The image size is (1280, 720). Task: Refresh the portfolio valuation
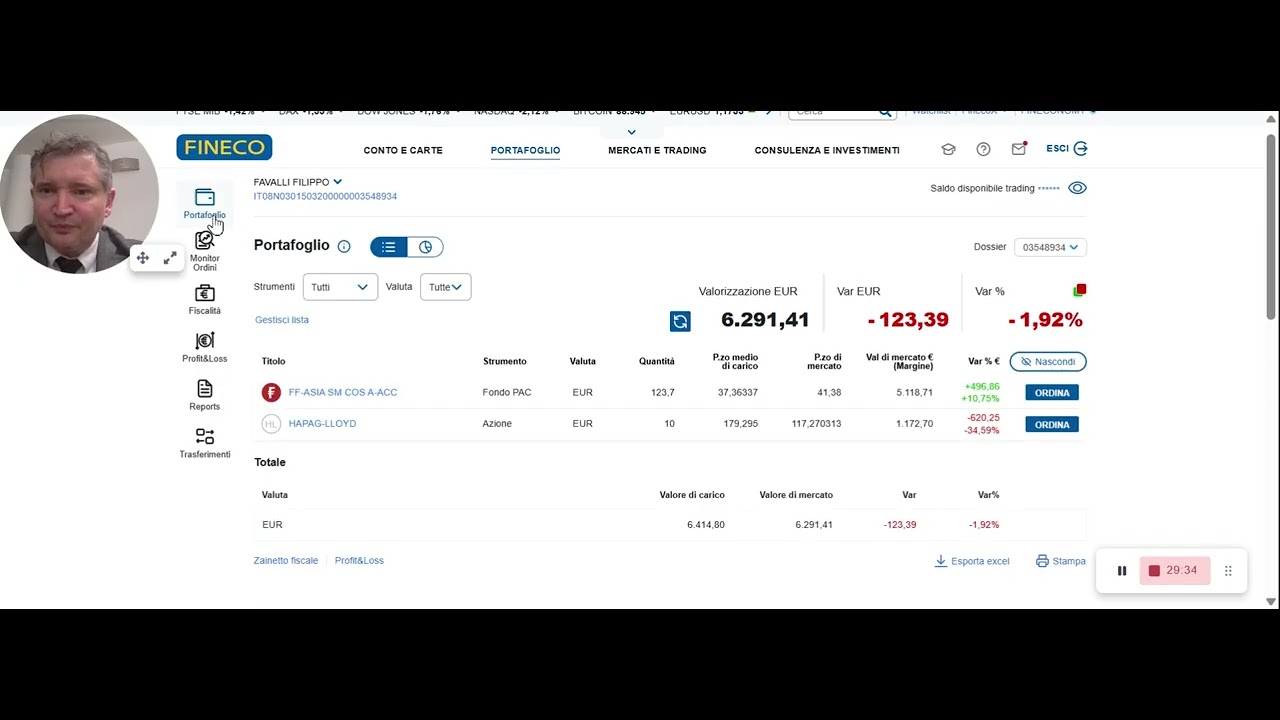[680, 321]
